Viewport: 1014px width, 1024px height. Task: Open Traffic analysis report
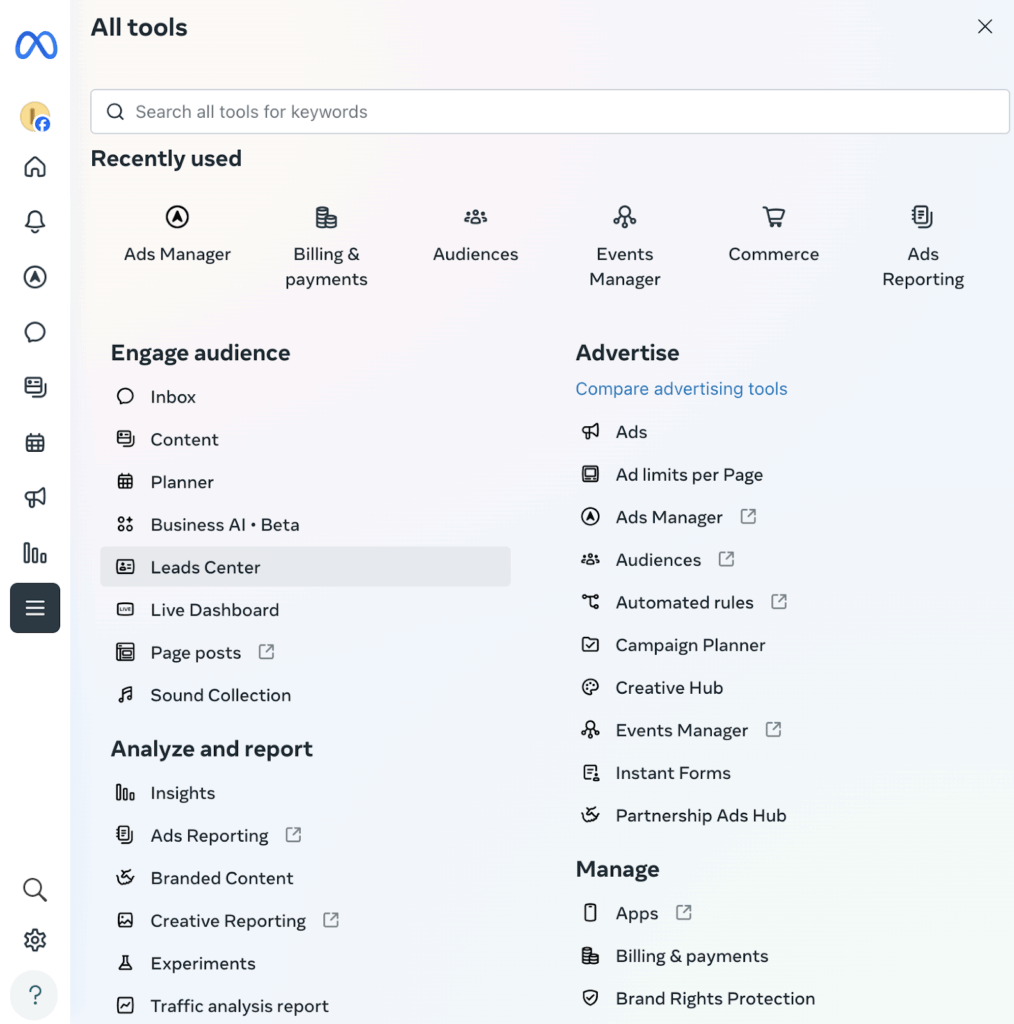tap(306, 1006)
